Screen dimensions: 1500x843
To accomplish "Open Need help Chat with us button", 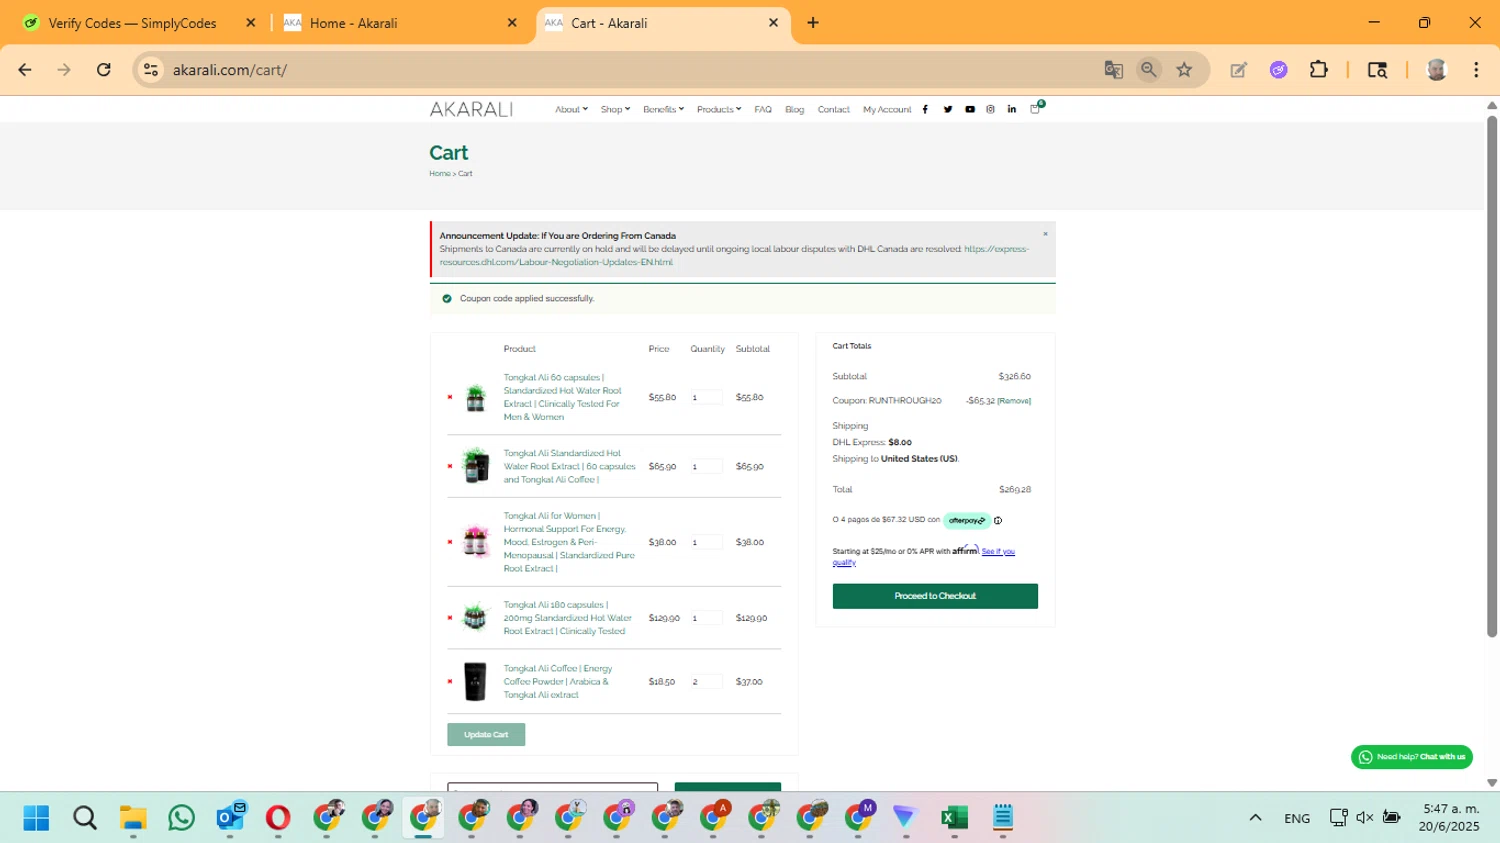I will pyautogui.click(x=1412, y=757).
